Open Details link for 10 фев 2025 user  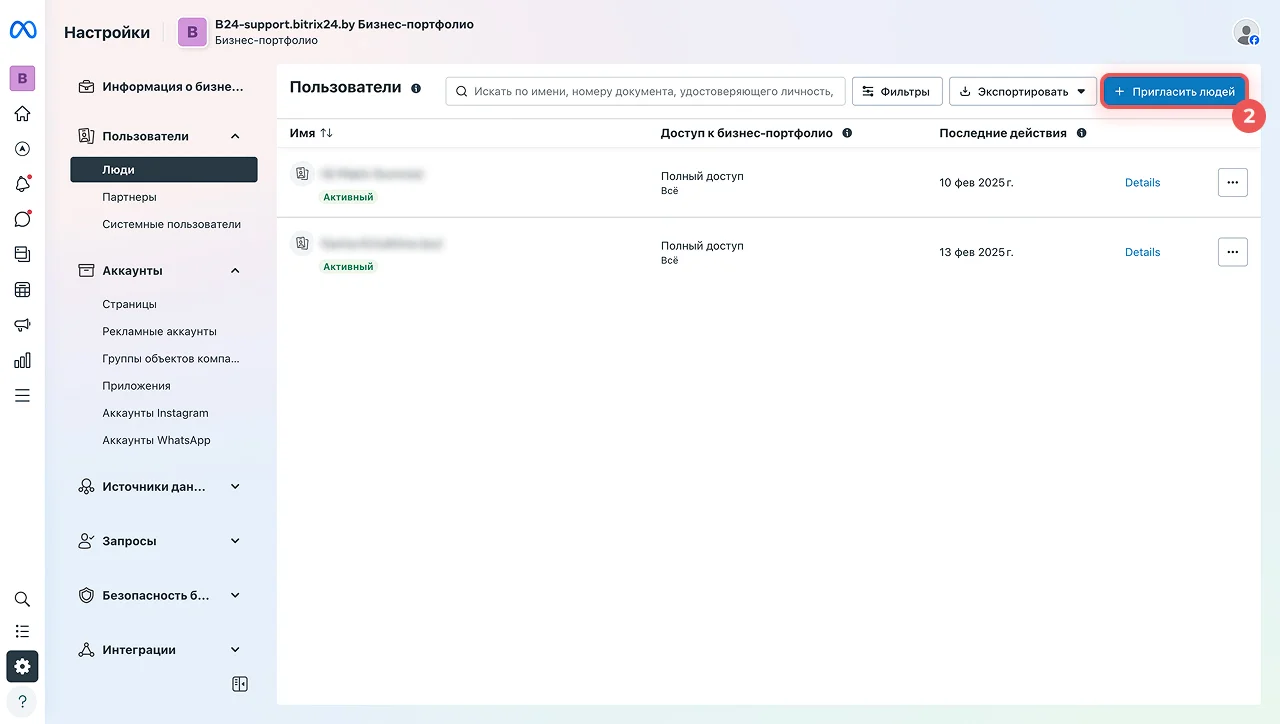click(1142, 183)
